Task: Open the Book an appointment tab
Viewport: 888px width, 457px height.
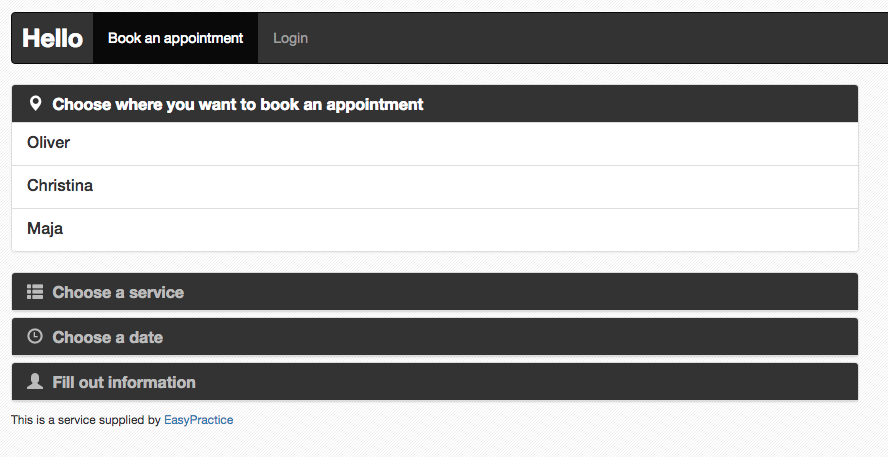Action: point(176,38)
